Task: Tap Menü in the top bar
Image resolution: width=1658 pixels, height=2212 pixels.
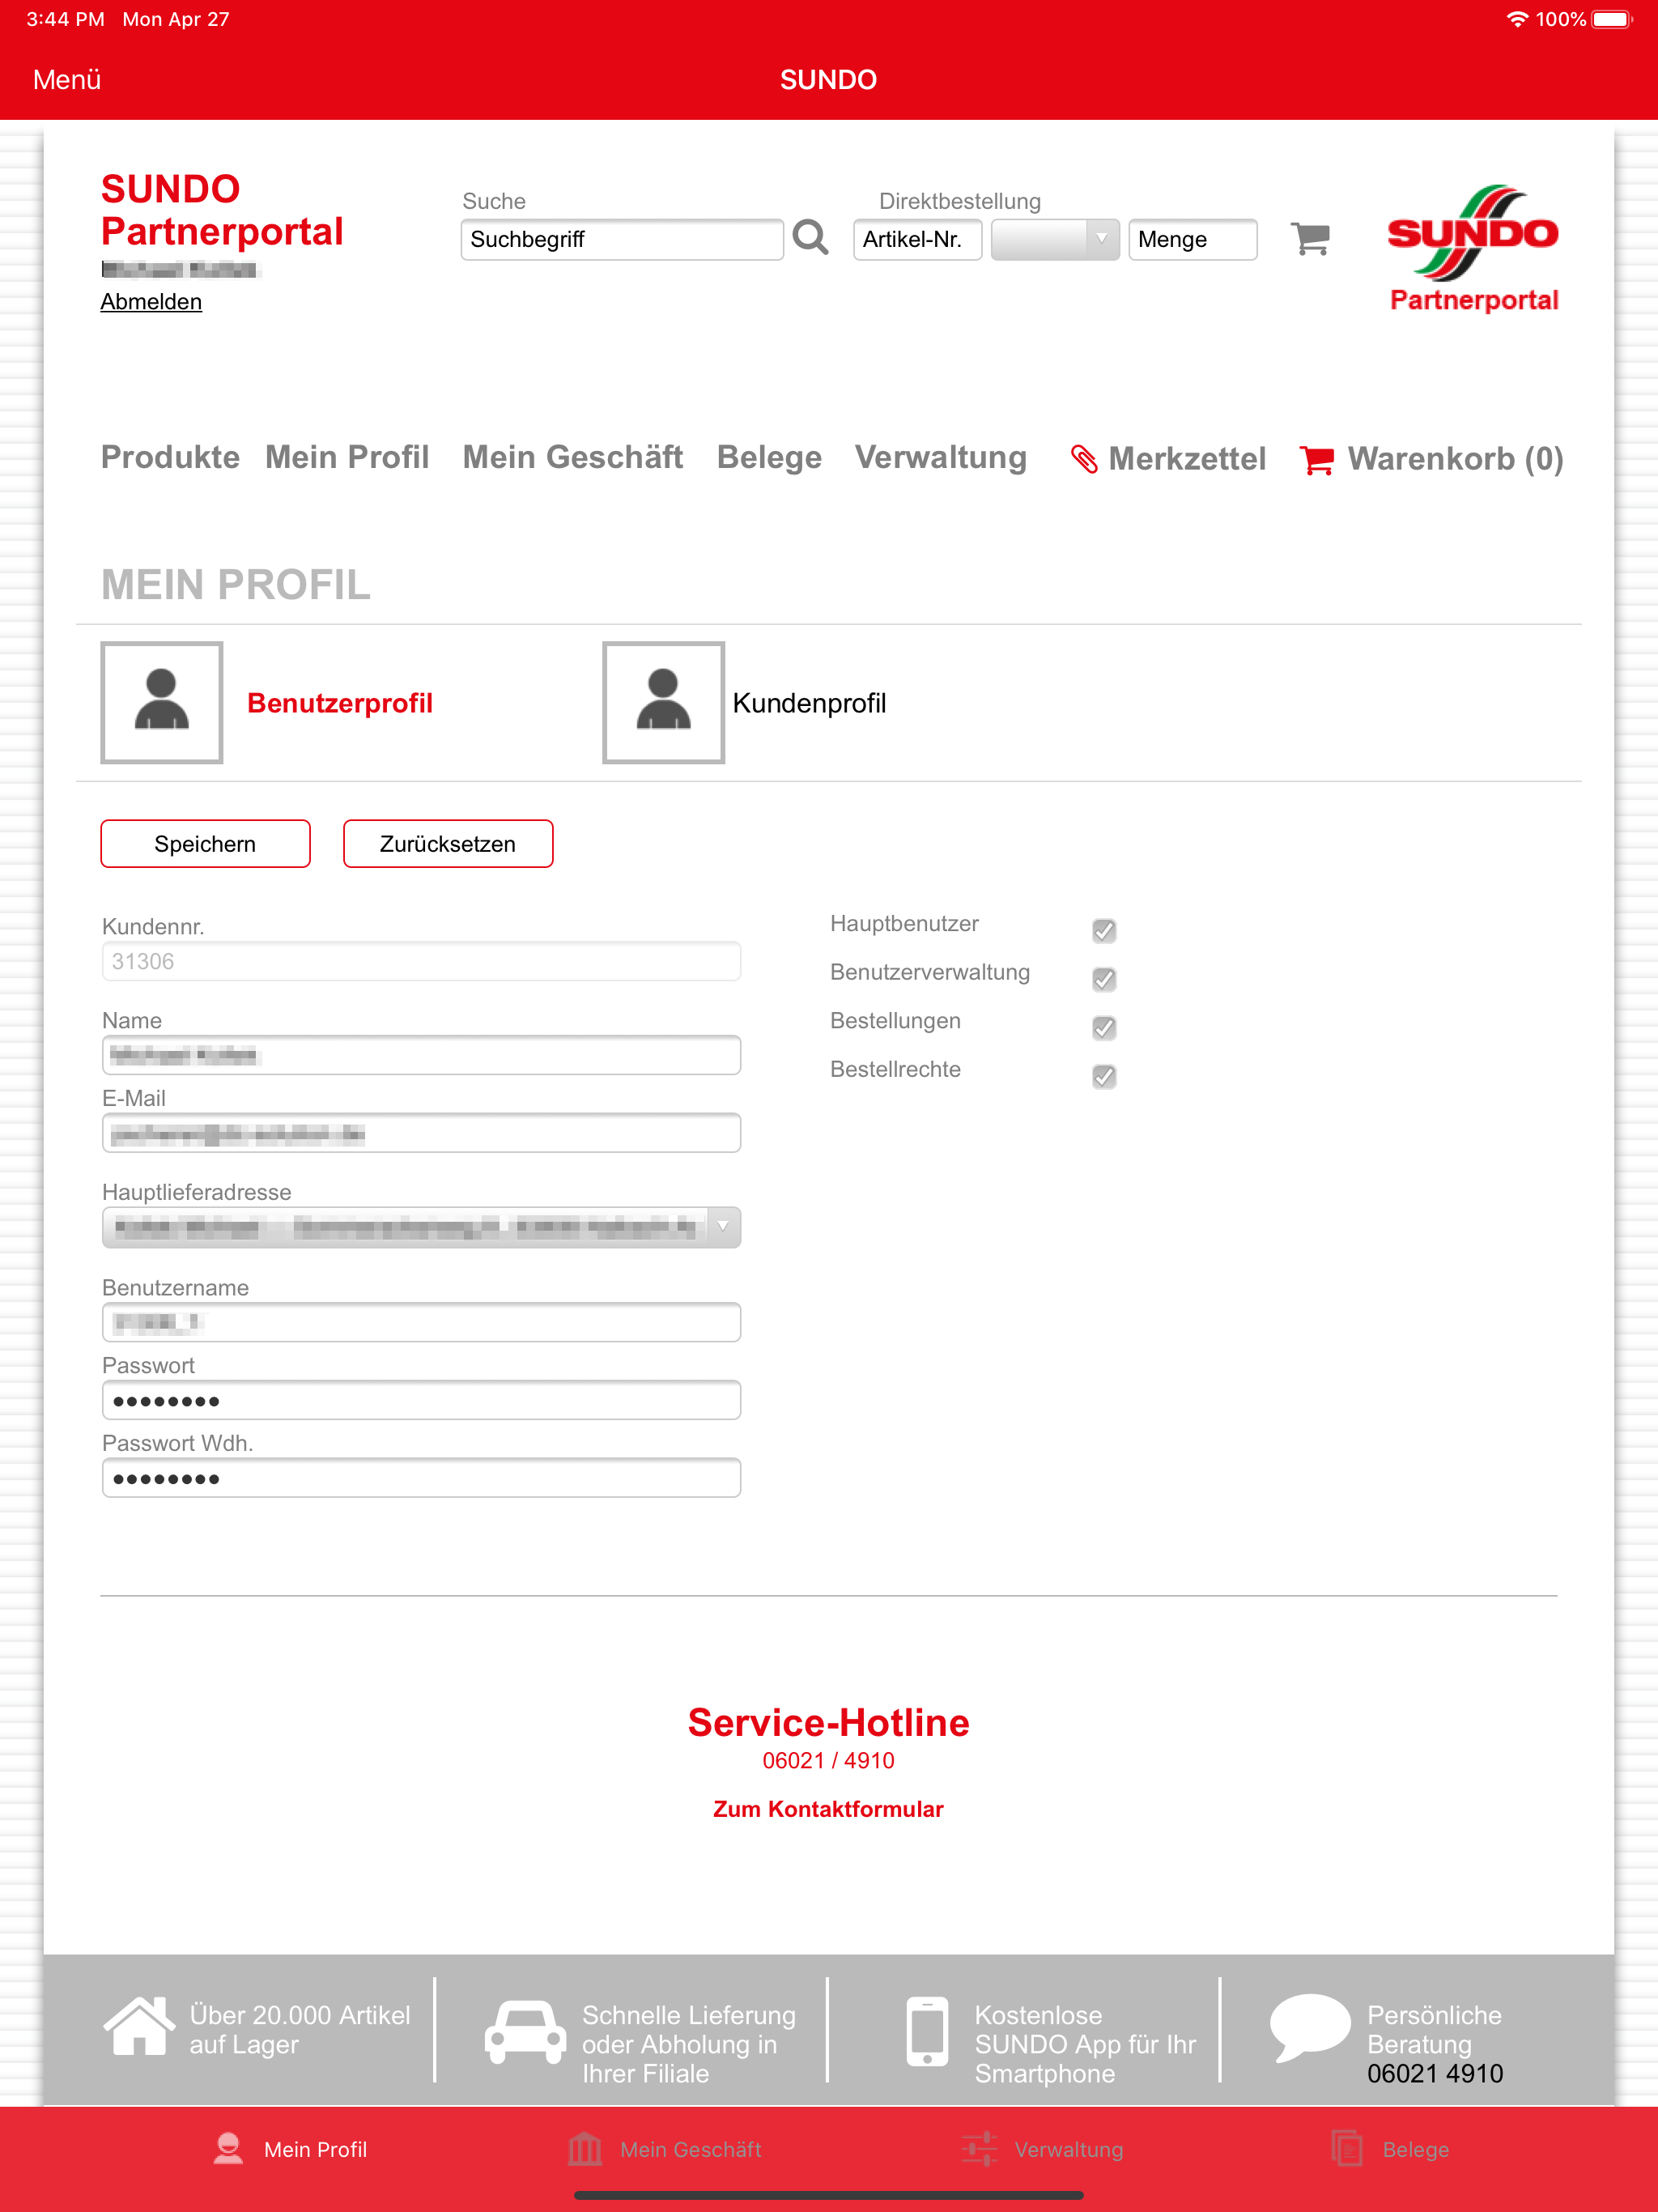Action: tap(67, 80)
